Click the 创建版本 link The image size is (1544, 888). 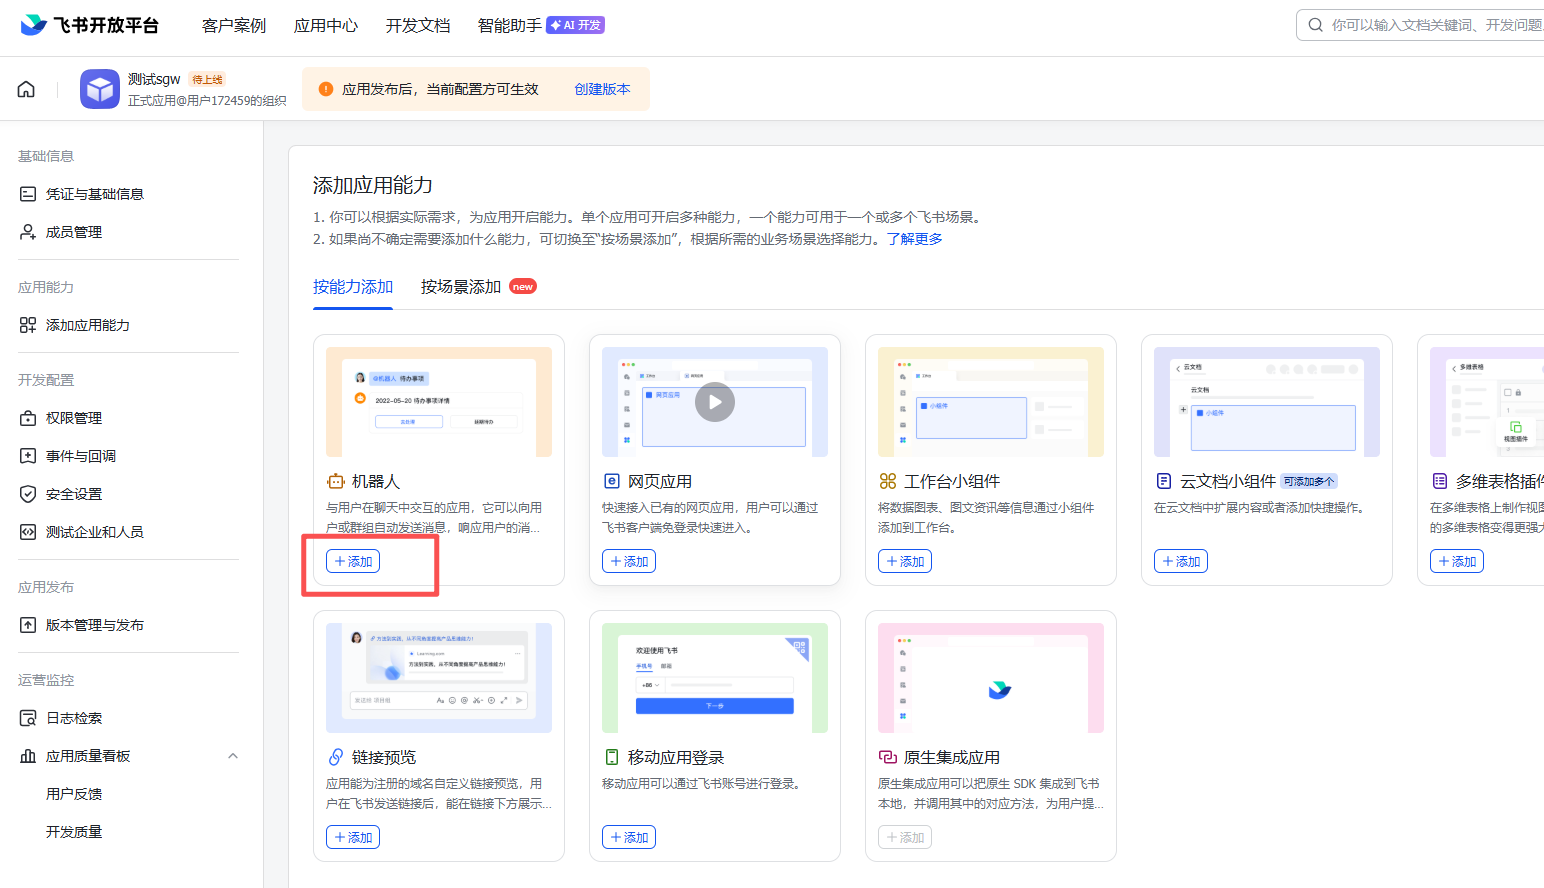[601, 89]
